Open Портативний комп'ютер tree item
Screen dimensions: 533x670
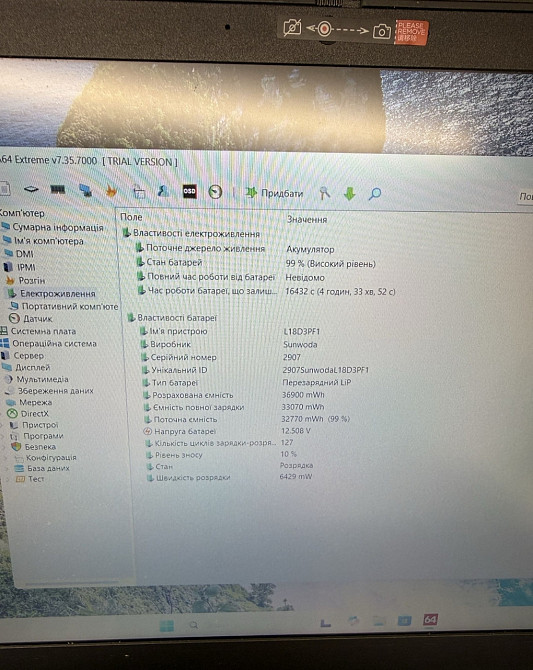click(x=64, y=306)
